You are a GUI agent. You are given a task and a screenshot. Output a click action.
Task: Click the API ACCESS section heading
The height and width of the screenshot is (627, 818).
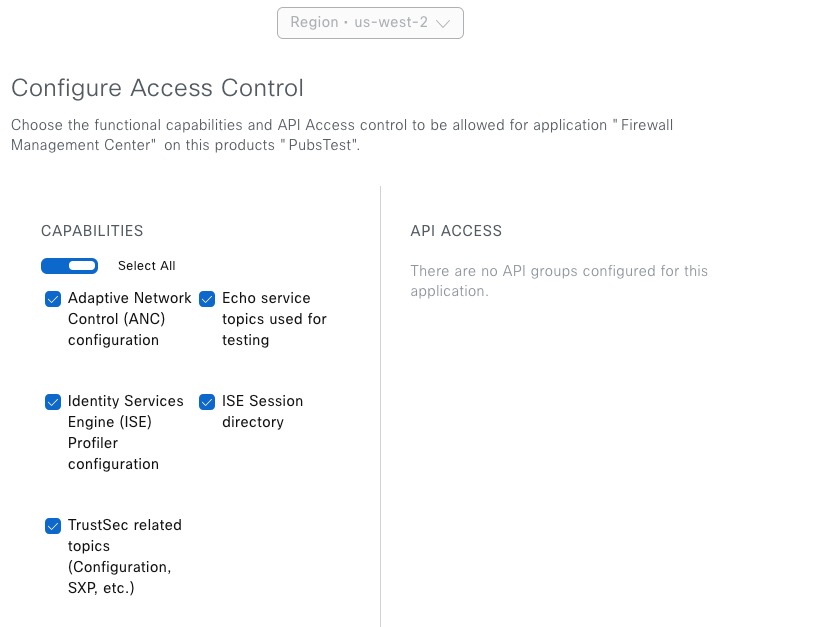coord(456,231)
